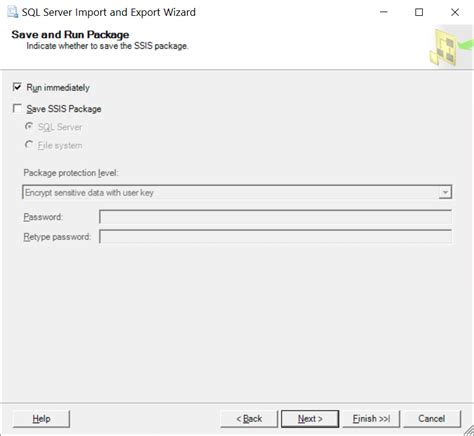The image size is (474, 436).
Task: Go back with the Back button
Action: coord(249,419)
